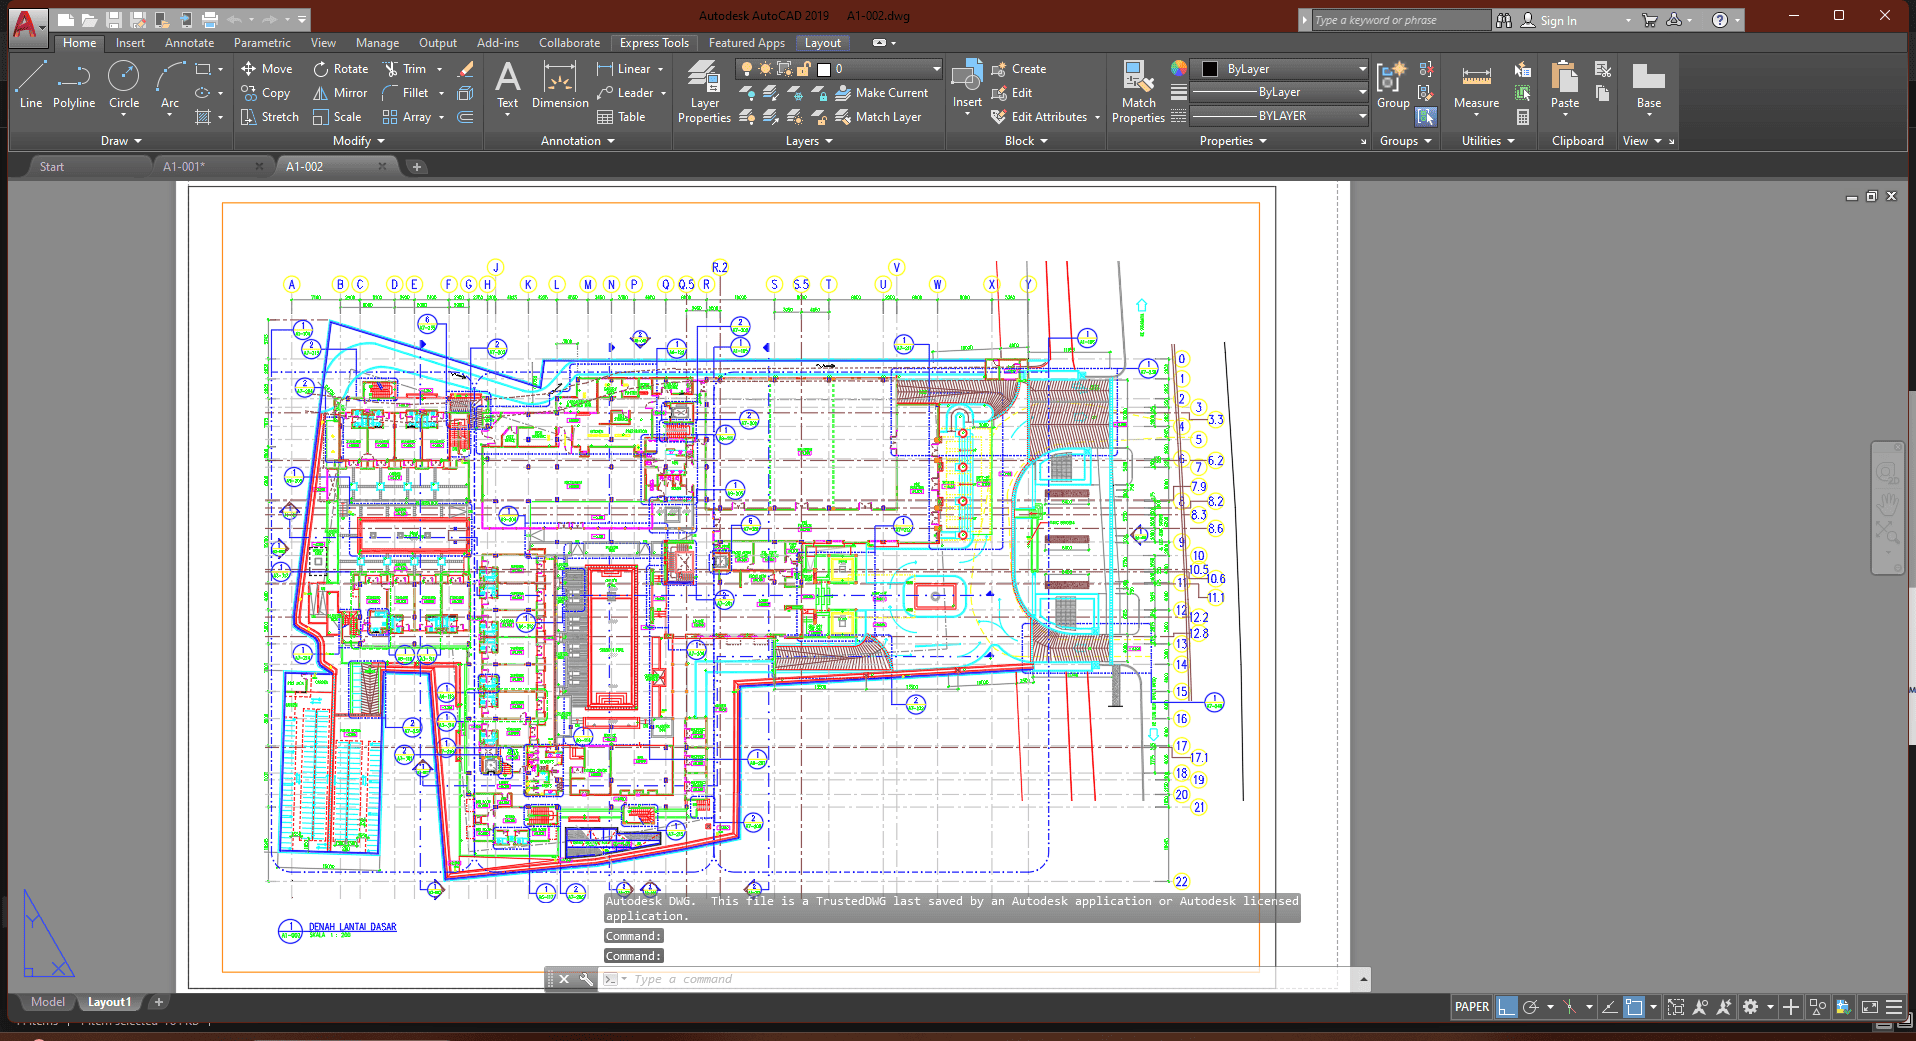The image size is (1916, 1041).
Task: Toggle Object Snap in status bar
Action: tap(1634, 1007)
